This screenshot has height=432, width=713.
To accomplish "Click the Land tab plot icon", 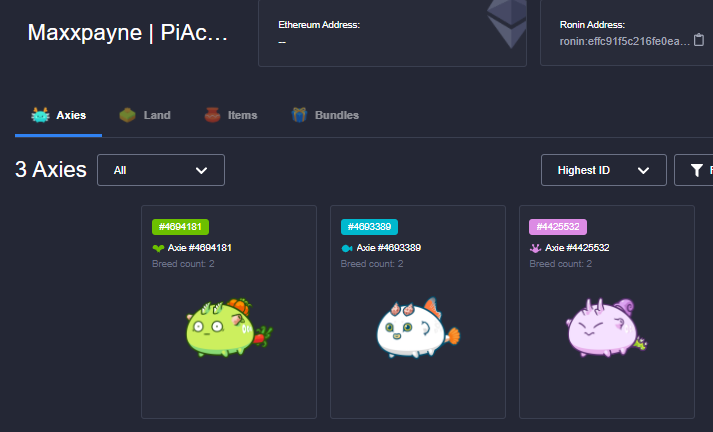I will pos(127,115).
